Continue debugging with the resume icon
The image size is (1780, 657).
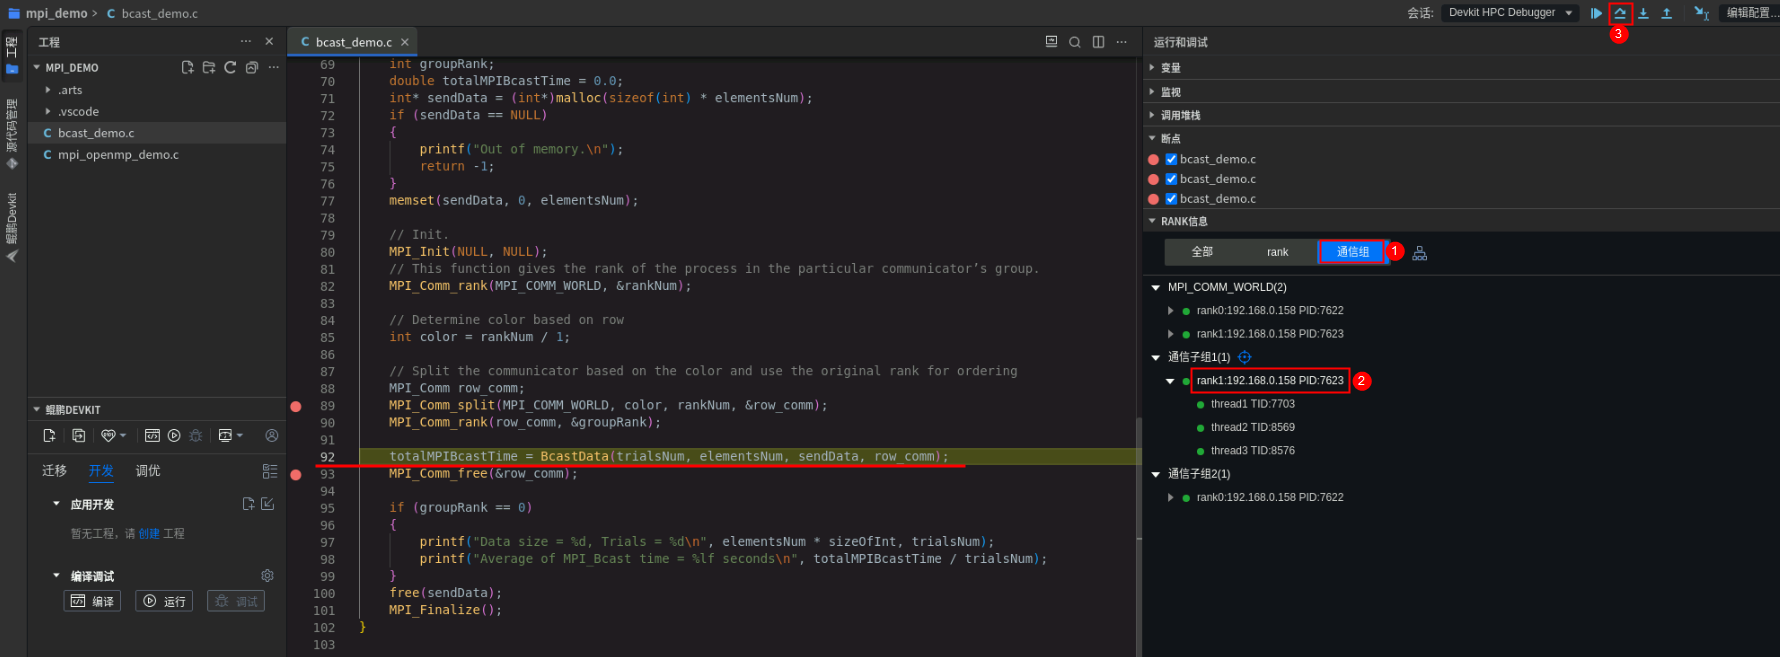pos(1596,13)
